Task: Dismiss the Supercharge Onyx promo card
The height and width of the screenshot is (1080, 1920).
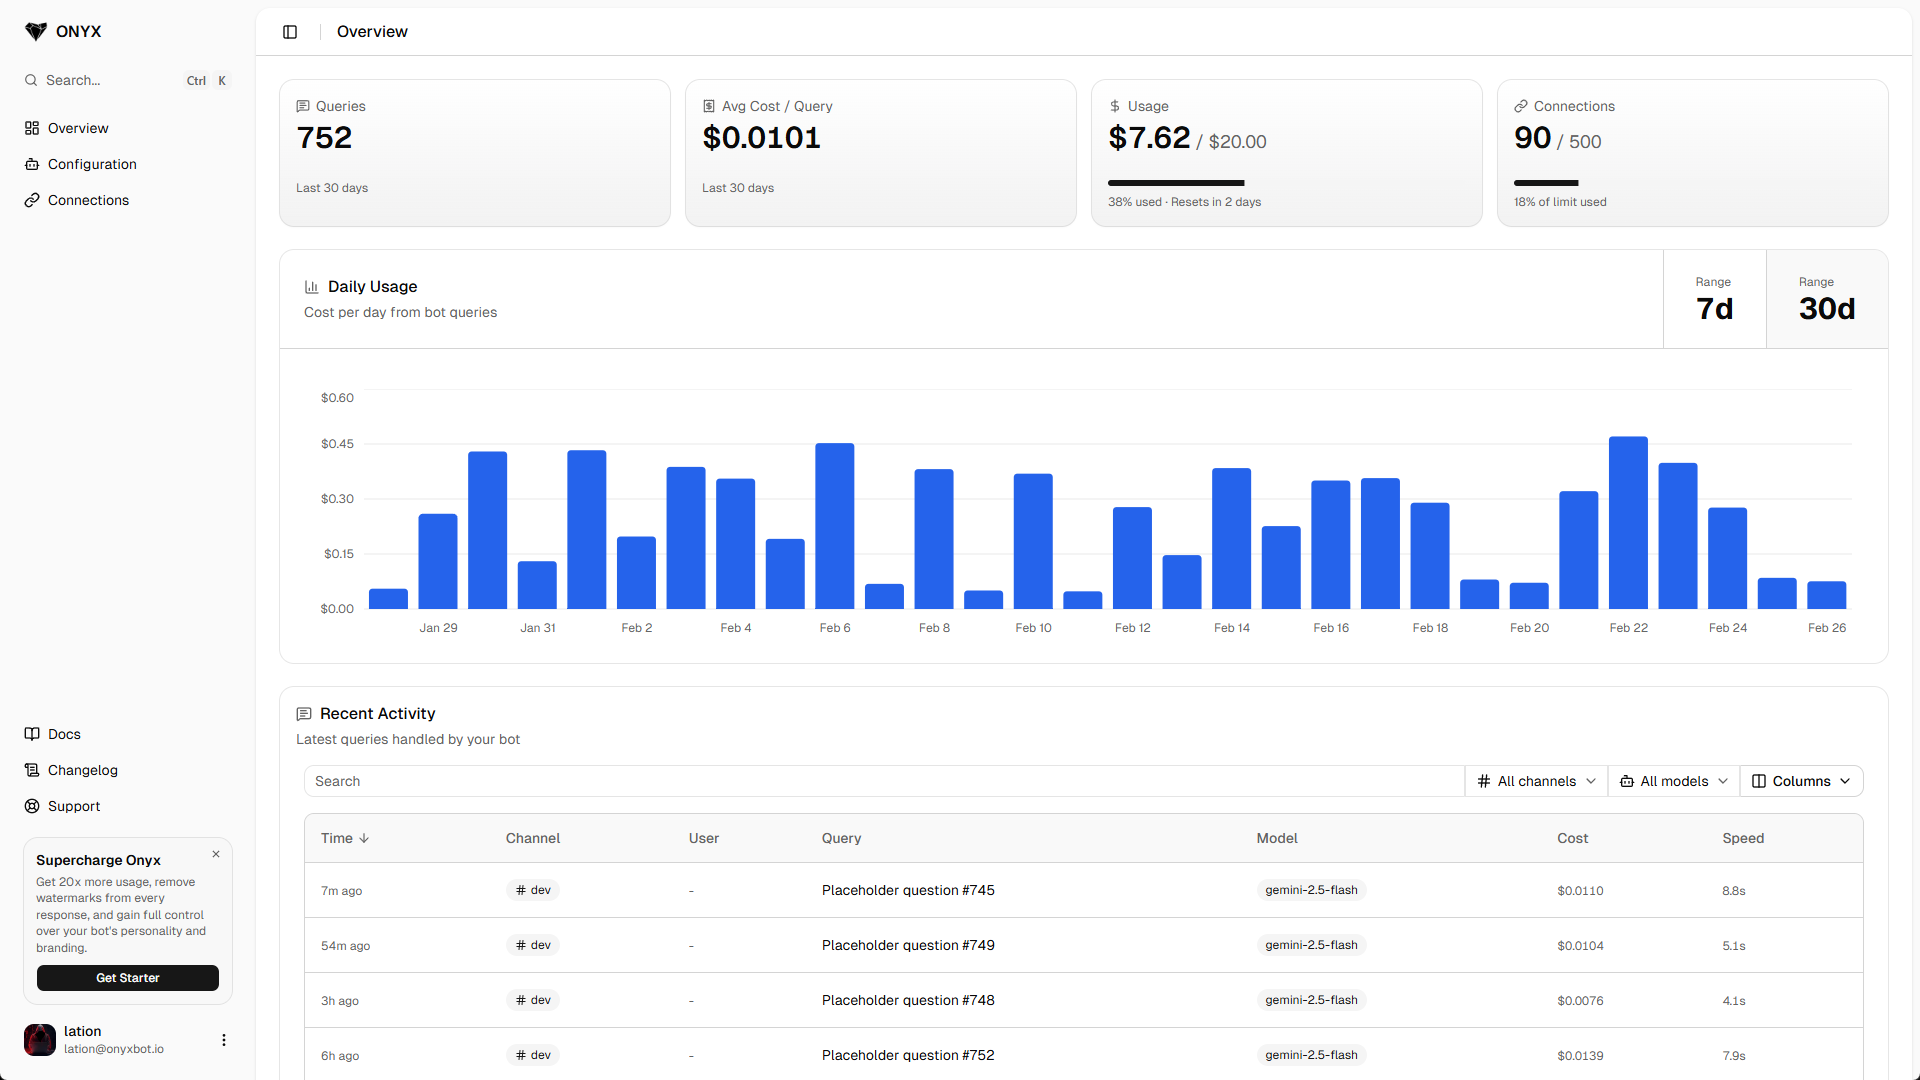Action: pos(215,854)
